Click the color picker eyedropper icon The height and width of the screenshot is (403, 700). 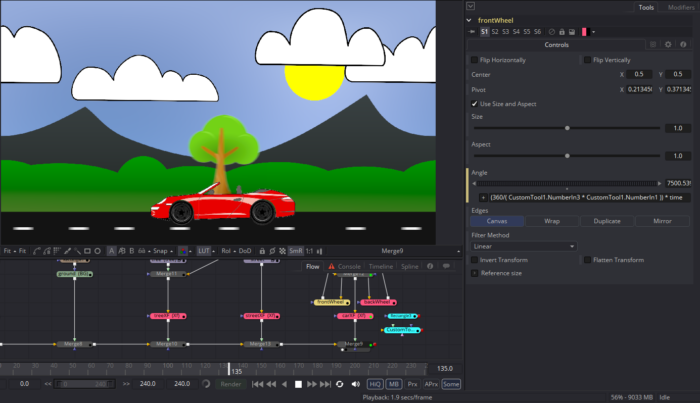coord(67,251)
